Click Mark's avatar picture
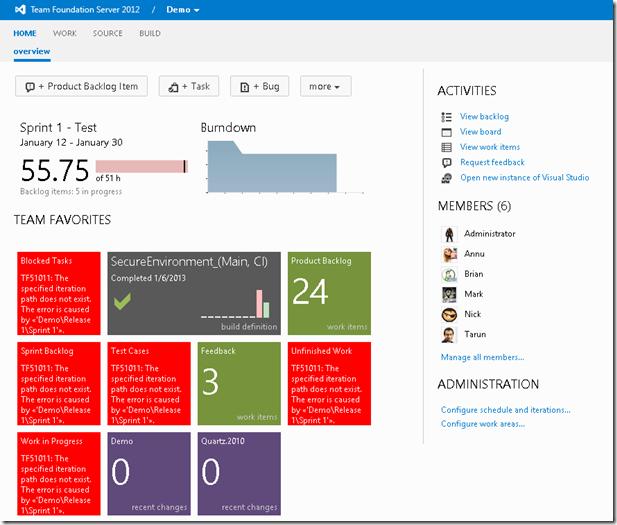Screen dimensions: 617x525 [x=449, y=294]
